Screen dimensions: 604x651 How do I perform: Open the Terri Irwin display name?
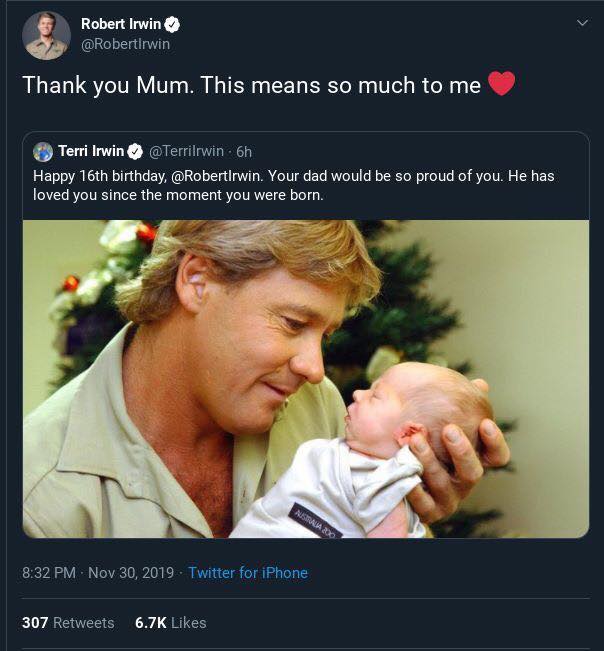click(x=91, y=151)
